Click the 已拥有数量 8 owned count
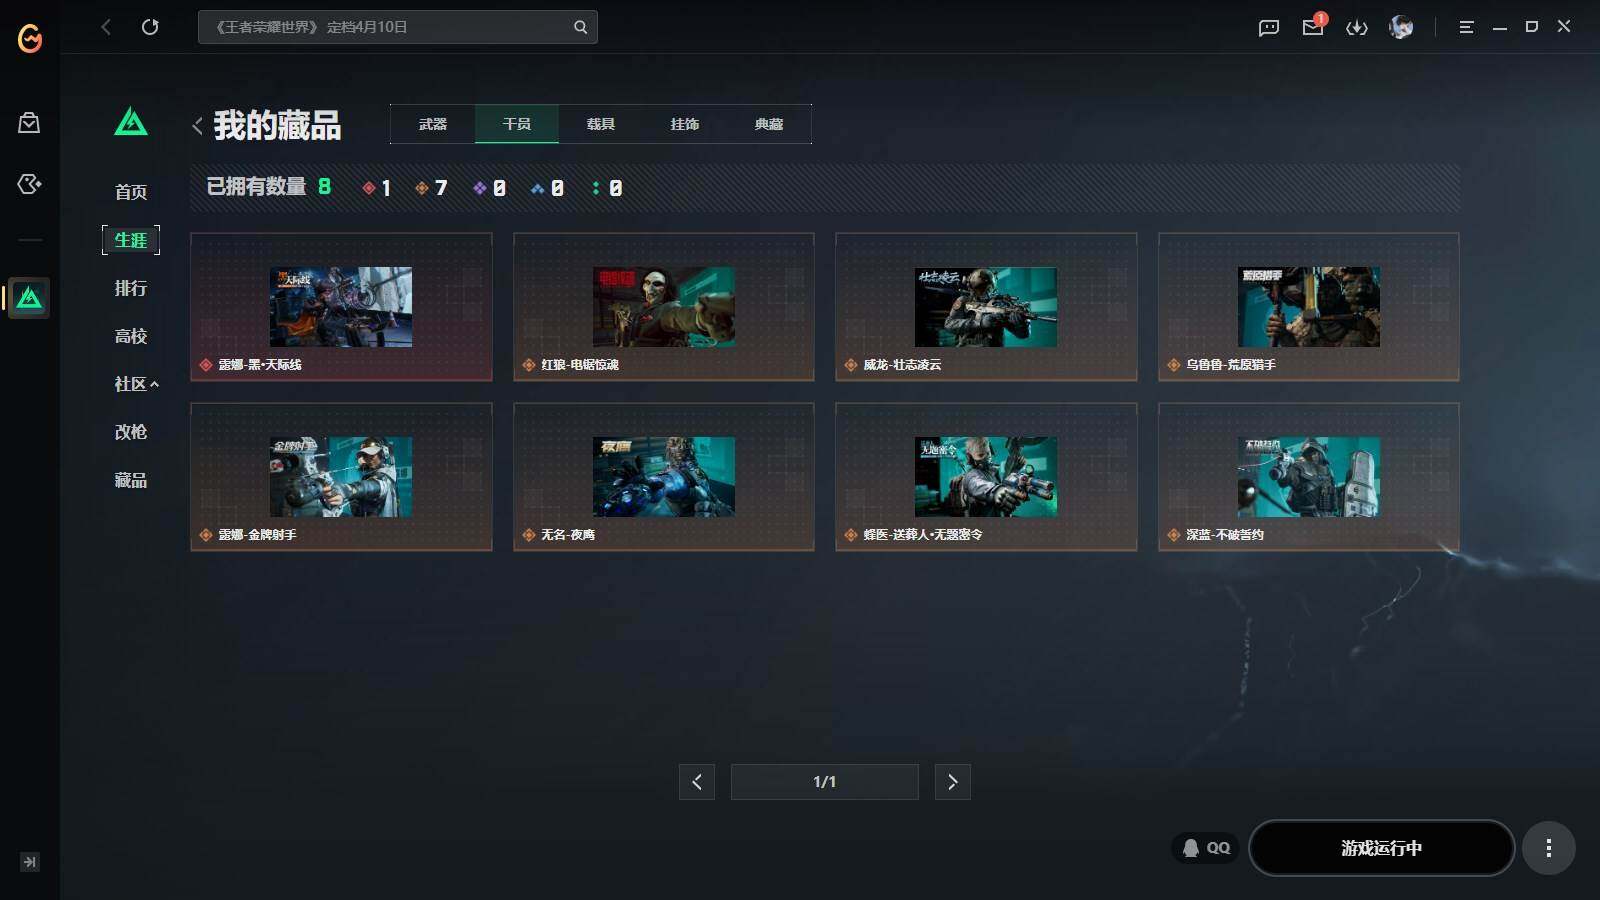 coord(269,187)
